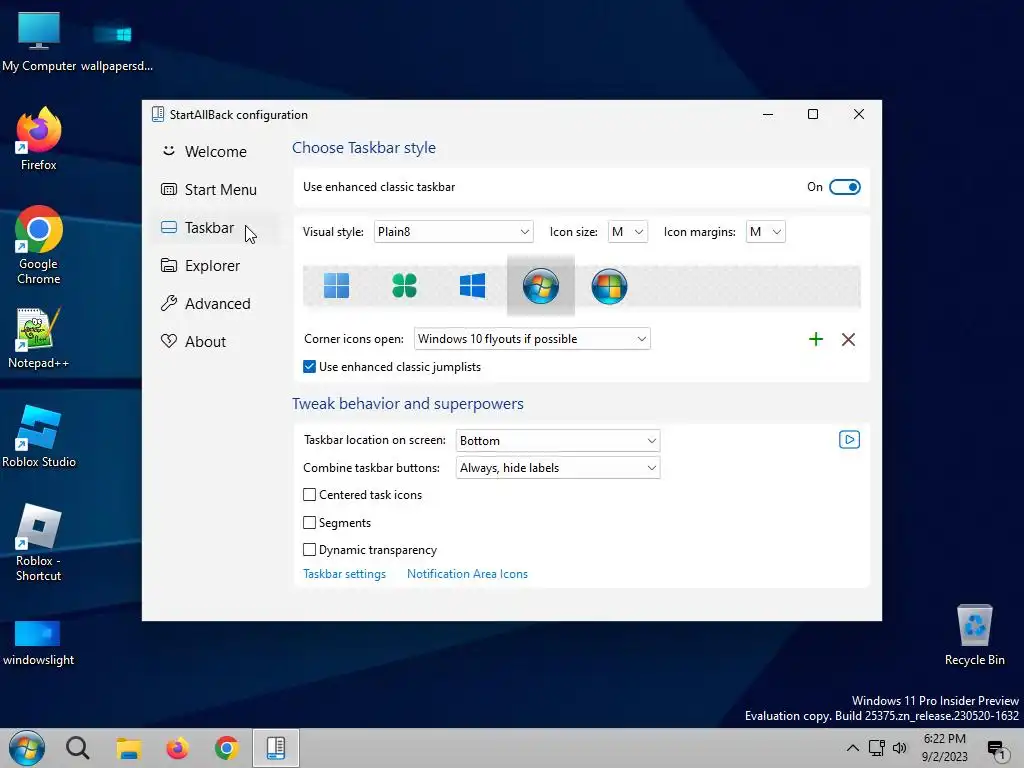Select the Taskbar section
Image resolution: width=1024 pixels, height=768 pixels.
tap(216, 228)
